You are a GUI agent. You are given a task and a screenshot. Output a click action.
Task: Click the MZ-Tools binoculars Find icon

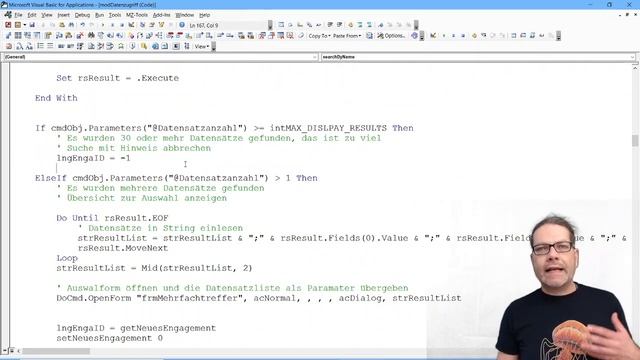(91, 36)
